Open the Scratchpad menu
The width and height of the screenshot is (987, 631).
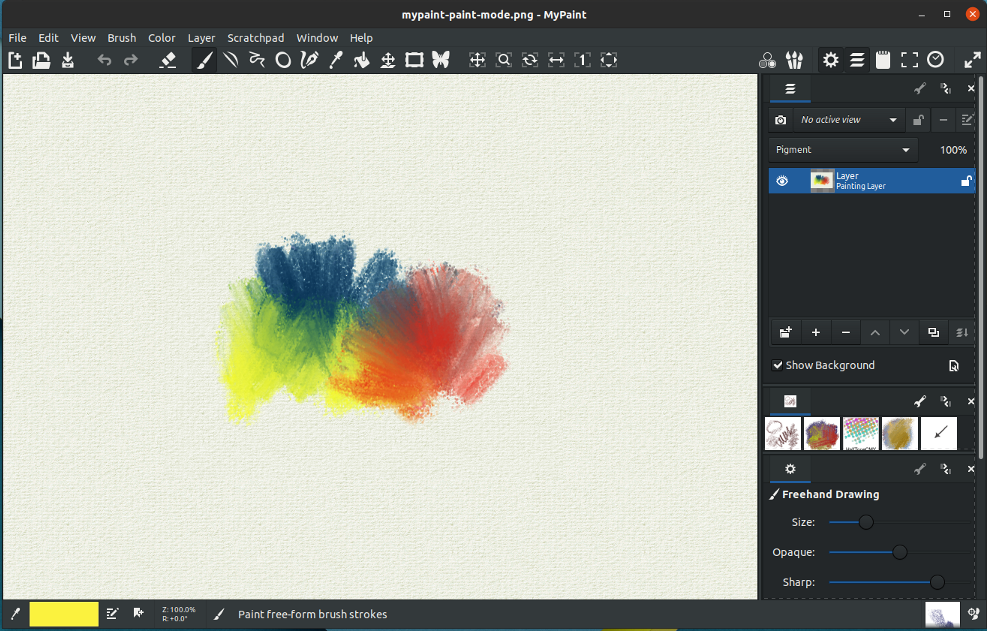click(255, 38)
